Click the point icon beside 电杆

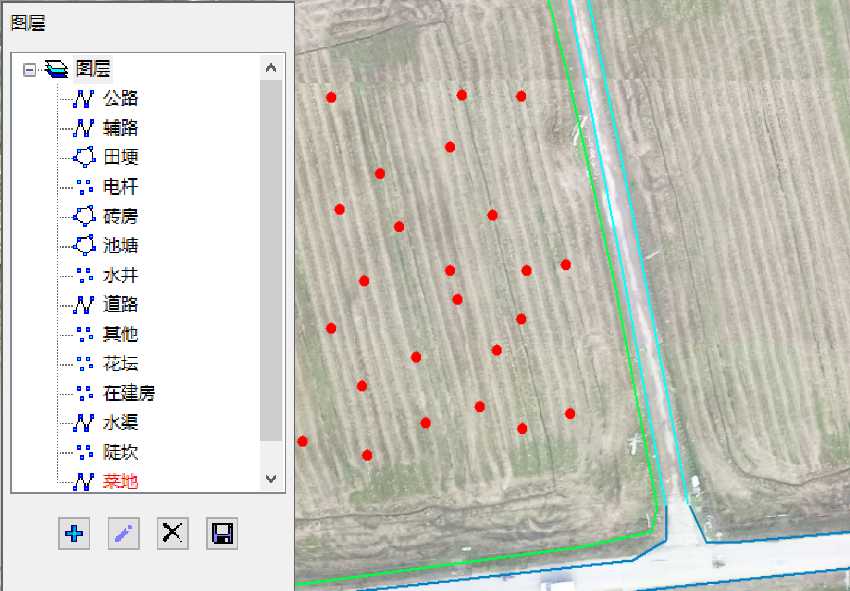pyautogui.click(x=84, y=187)
